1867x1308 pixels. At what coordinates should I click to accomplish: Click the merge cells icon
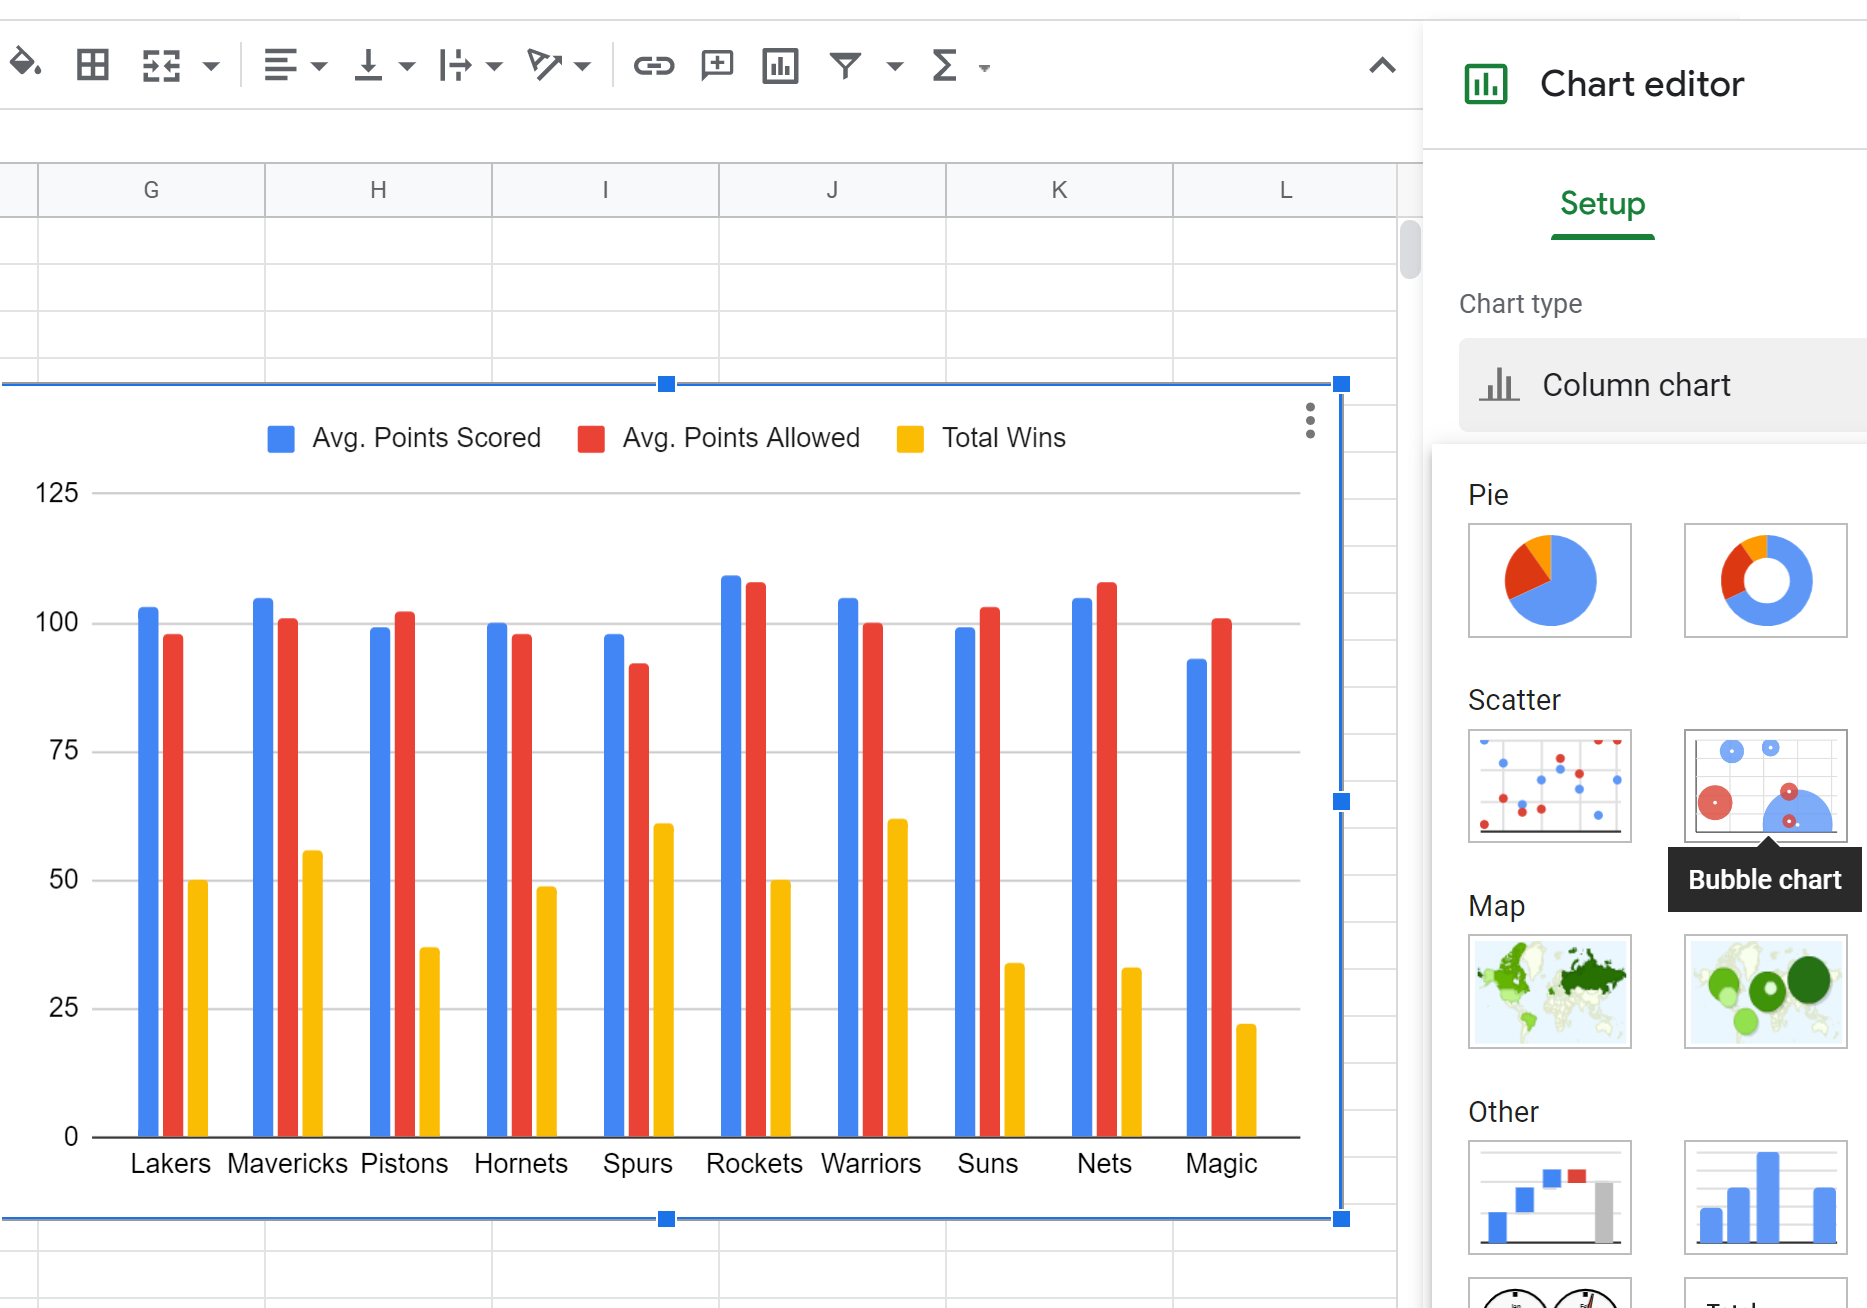tap(163, 65)
